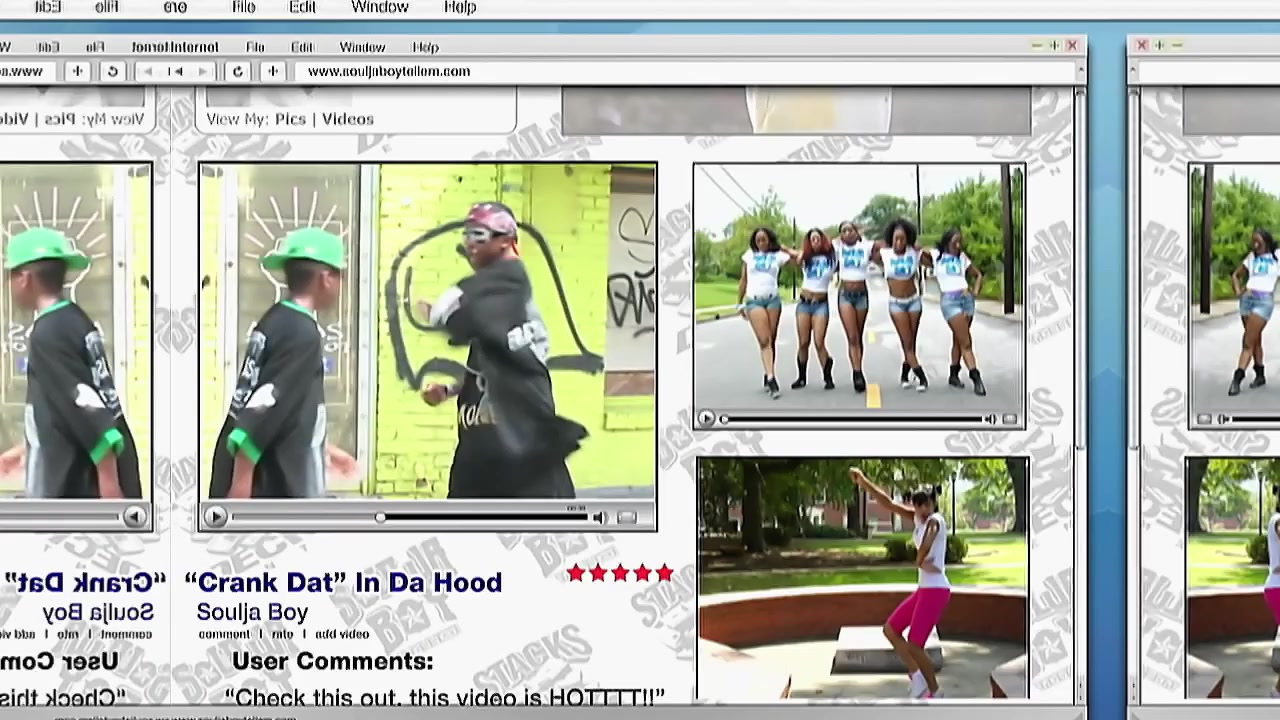Move the Crank Dat video progress knob
Viewport: 1280px width, 720px height.
point(380,517)
